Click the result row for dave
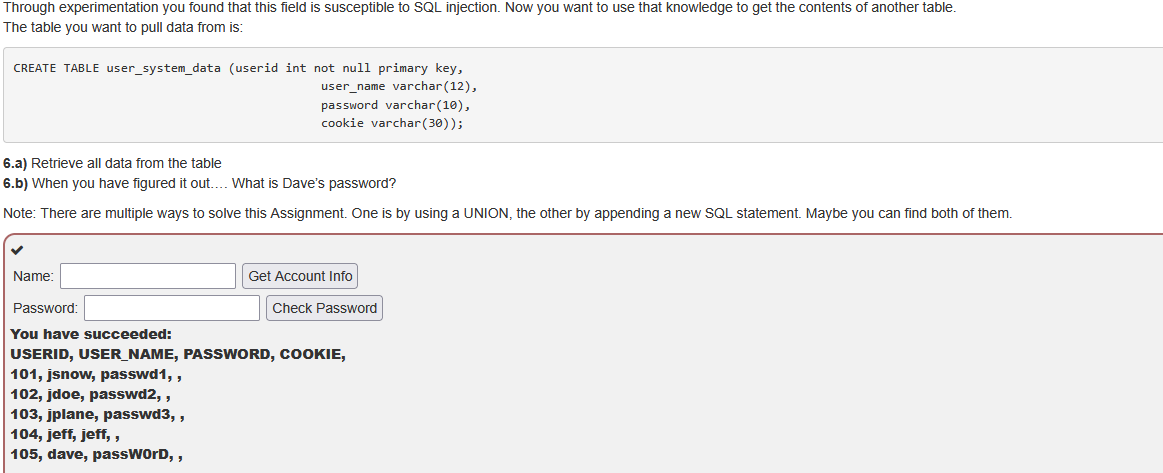Viewport: 1163px width, 473px height. pyautogui.click(x=96, y=454)
